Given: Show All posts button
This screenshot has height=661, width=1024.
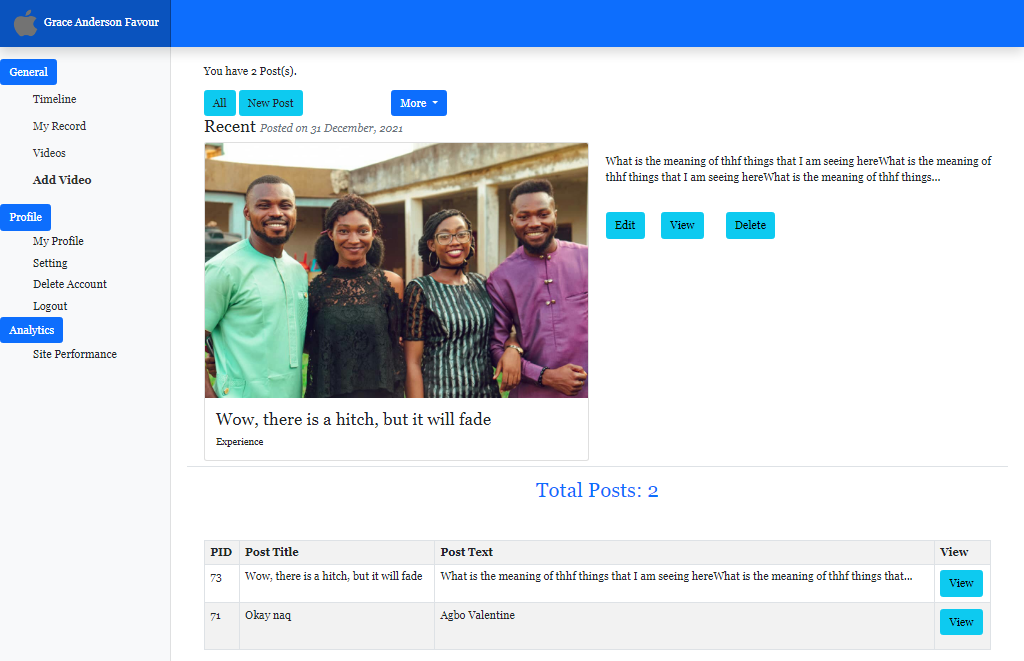Looking at the screenshot, I should coord(219,103).
